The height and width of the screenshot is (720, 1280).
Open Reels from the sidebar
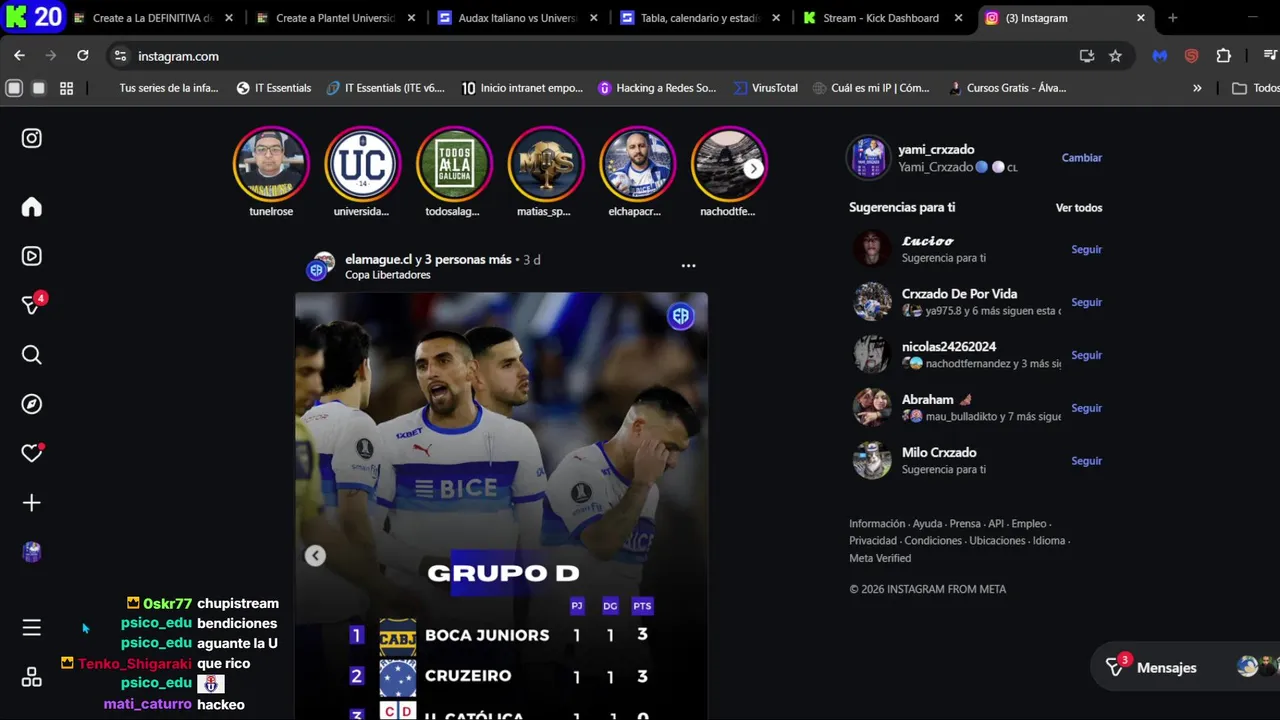click(32, 256)
